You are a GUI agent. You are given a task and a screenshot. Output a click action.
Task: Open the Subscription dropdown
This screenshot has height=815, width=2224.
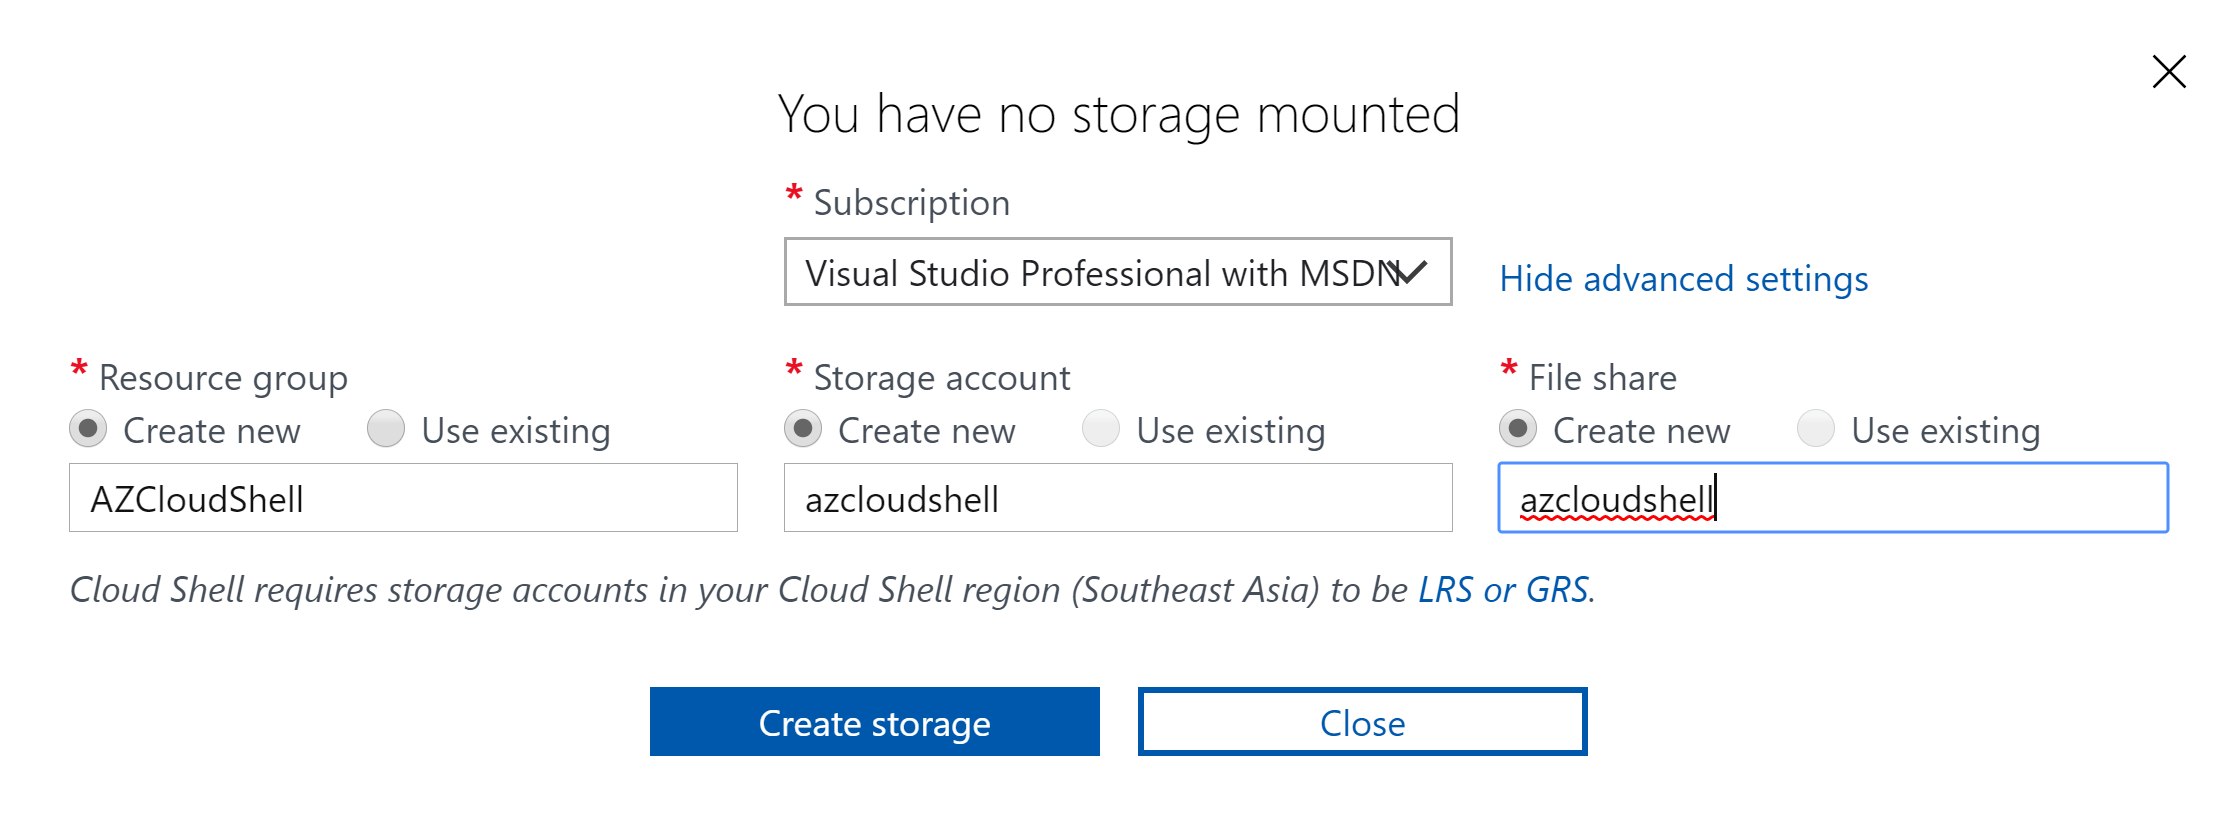[1100, 272]
